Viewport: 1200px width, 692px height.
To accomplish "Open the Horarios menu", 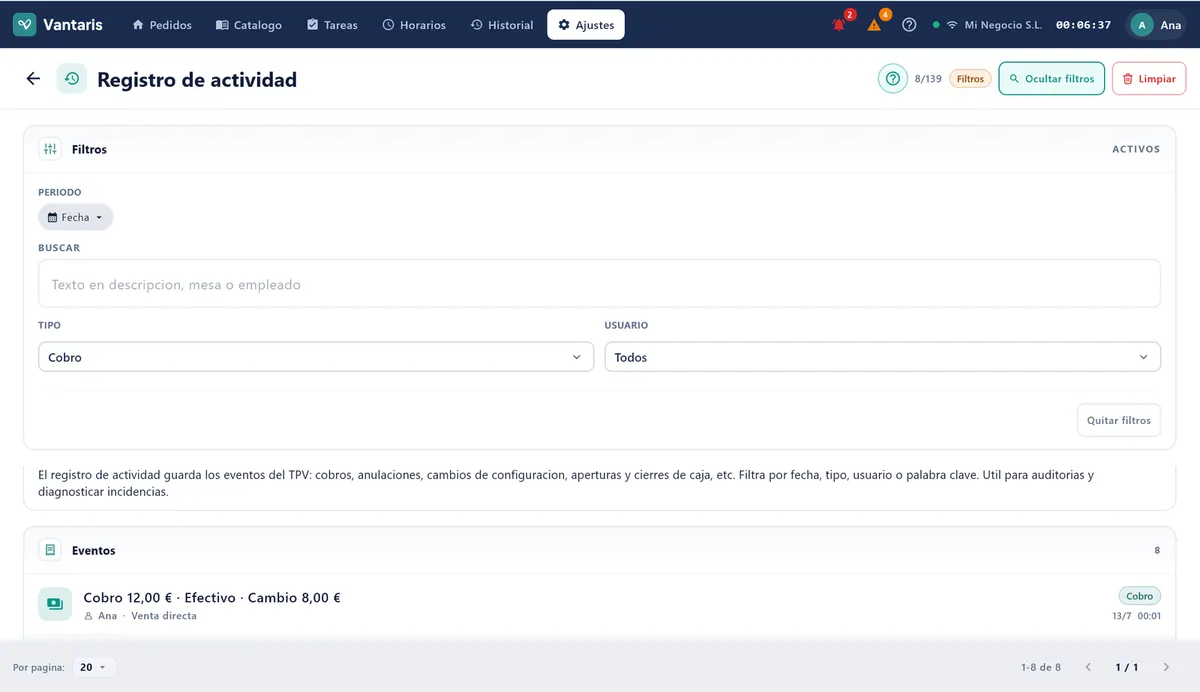I will click(x=414, y=25).
